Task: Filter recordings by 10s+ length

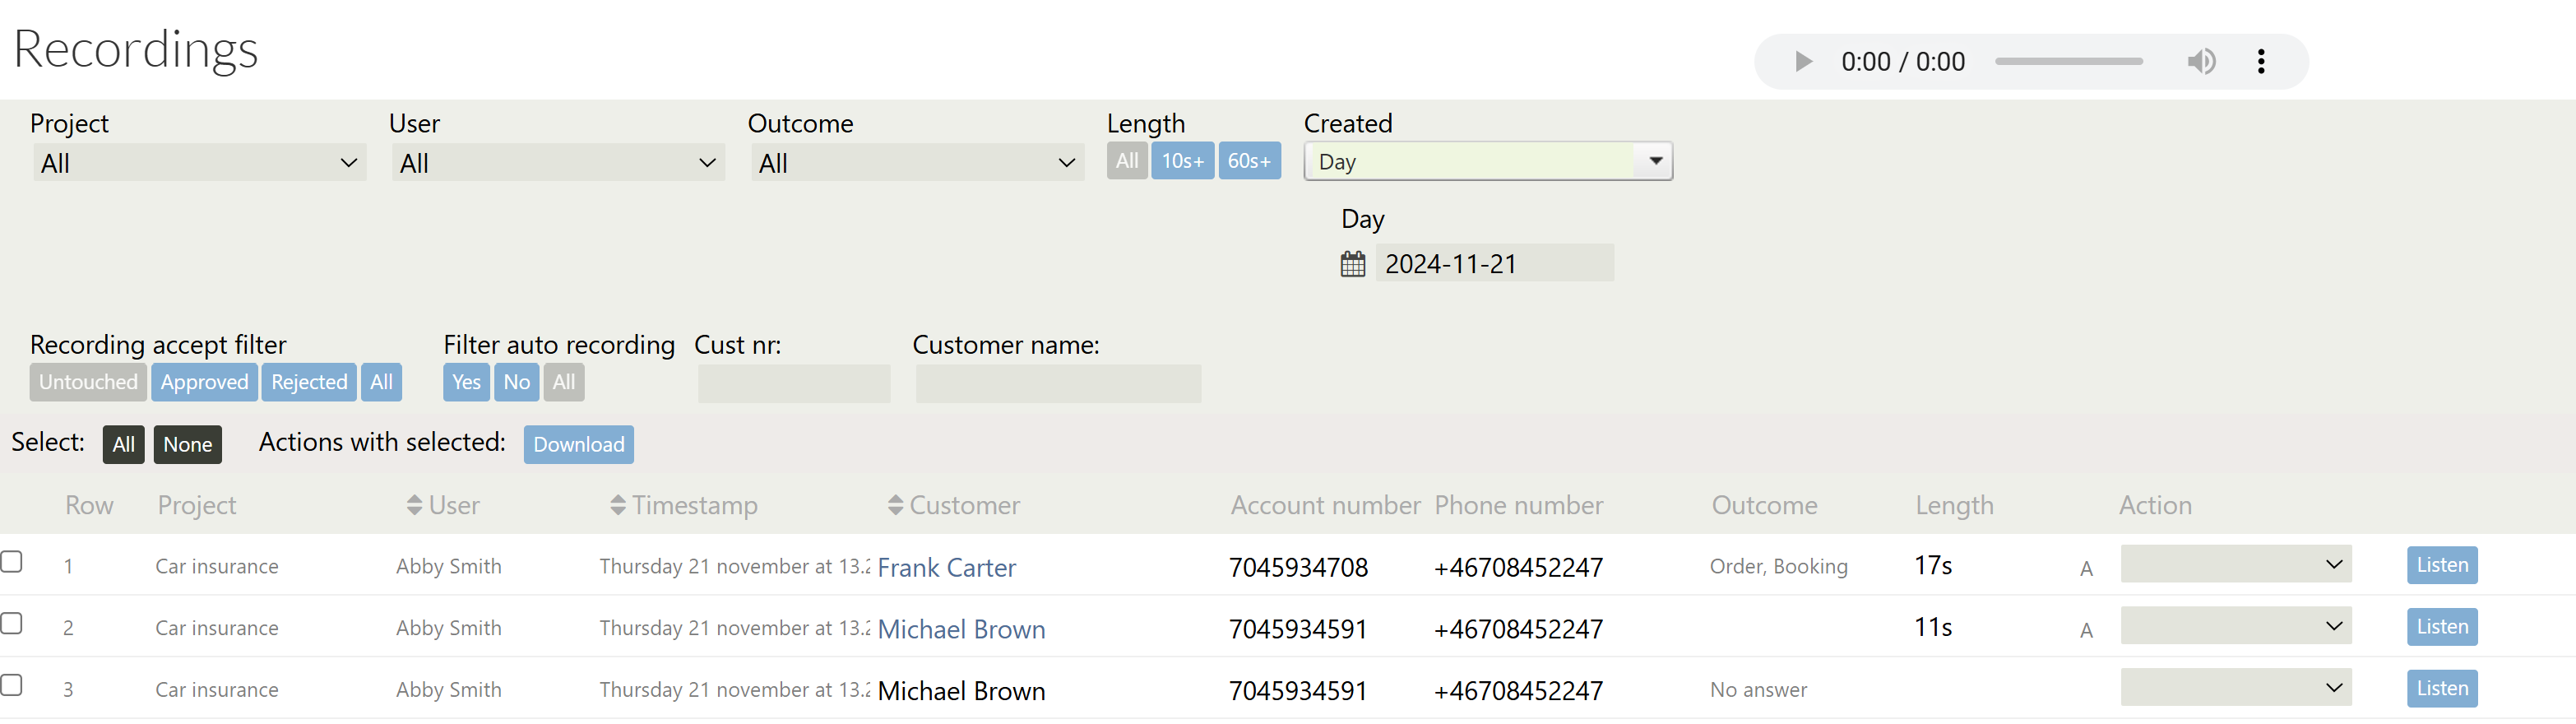Action: tap(1182, 161)
